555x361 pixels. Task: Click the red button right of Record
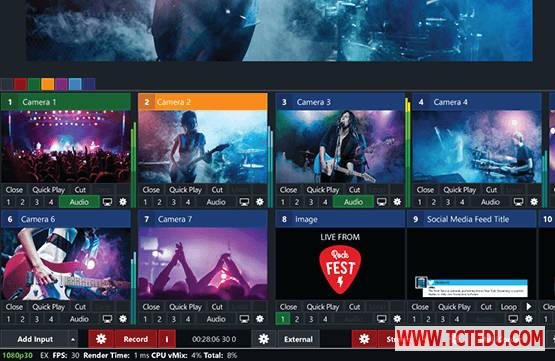[167, 339]
